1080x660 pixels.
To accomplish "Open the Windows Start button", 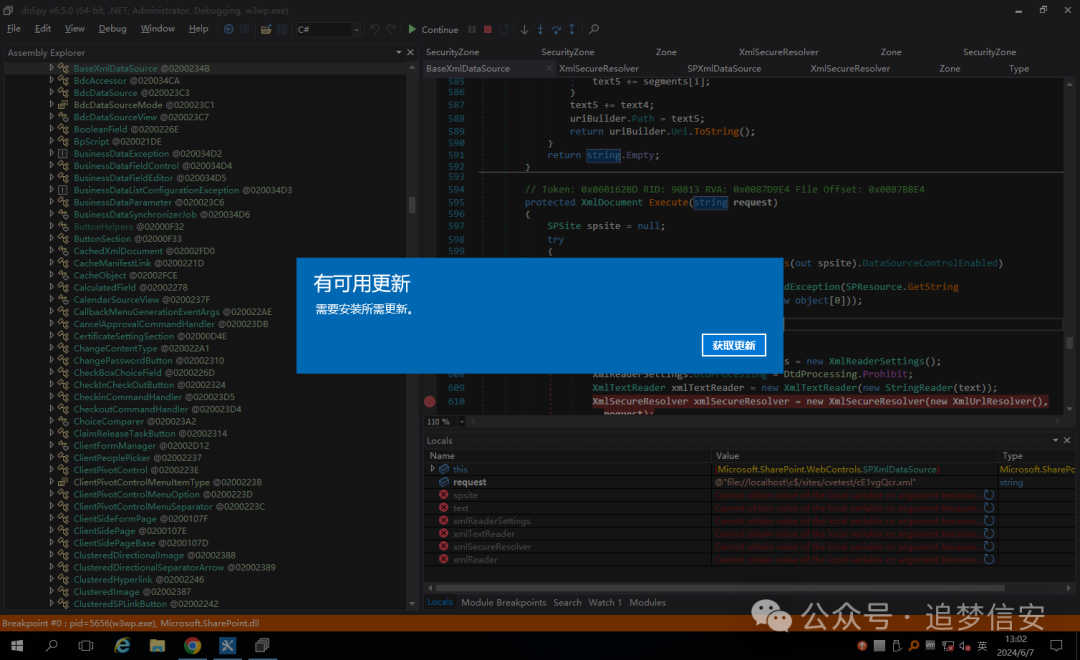I will 17,646.
